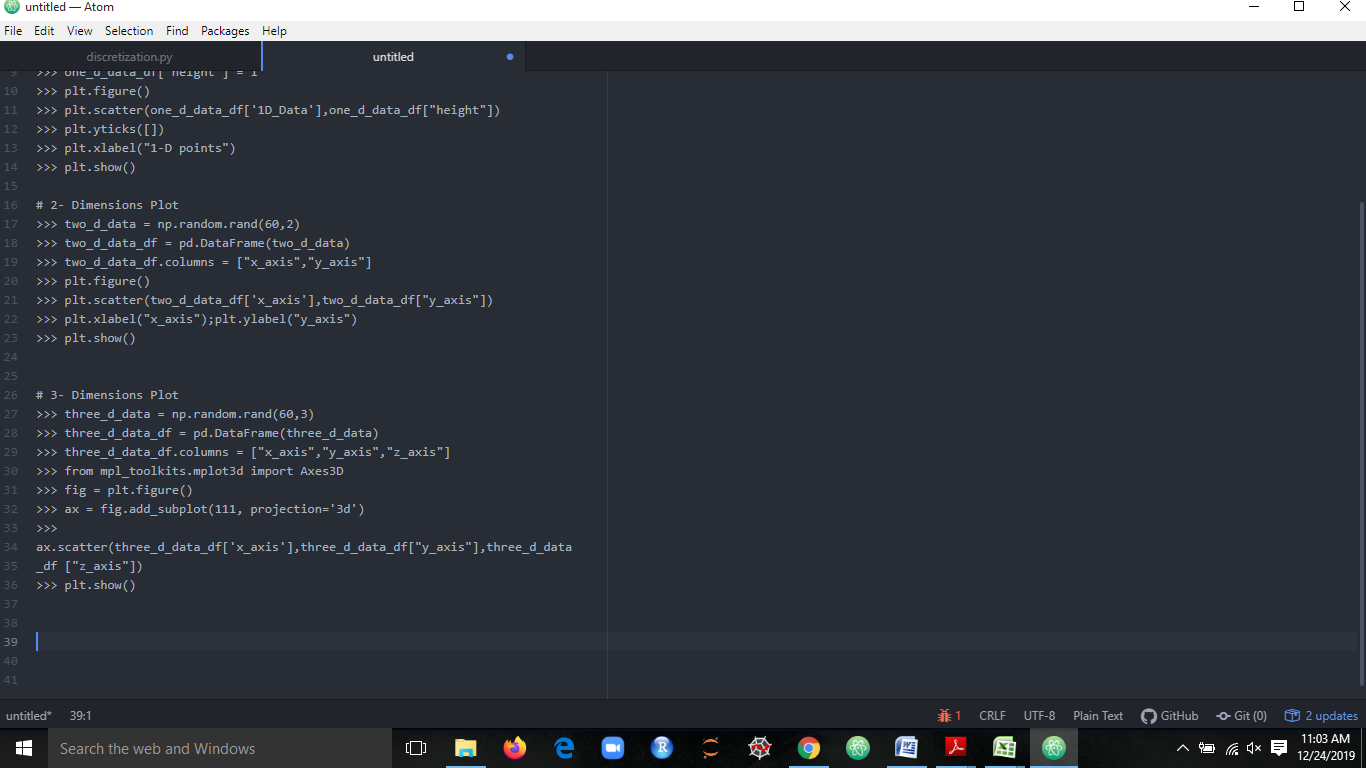This screenshot has height=768, width=1366.
Task: Open the UTF-8 encoding selector
Action: point(1039,715)
